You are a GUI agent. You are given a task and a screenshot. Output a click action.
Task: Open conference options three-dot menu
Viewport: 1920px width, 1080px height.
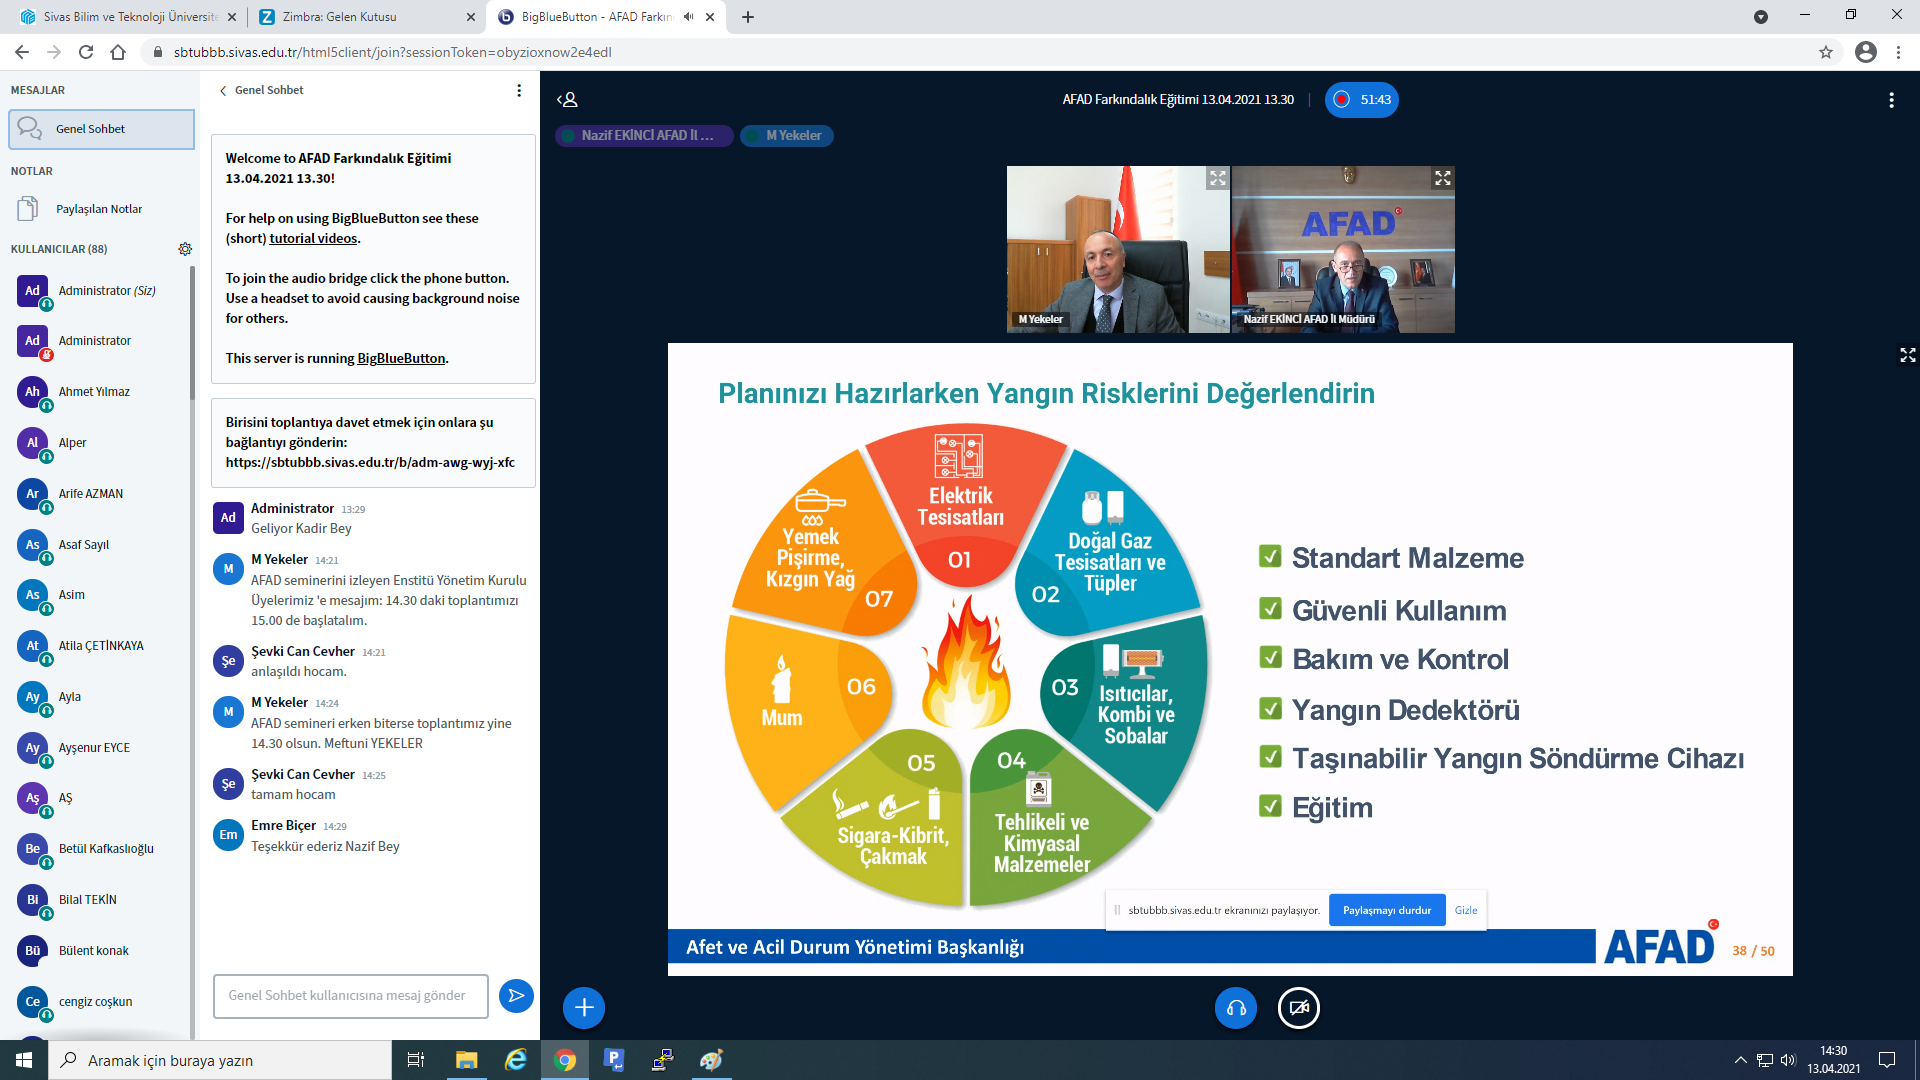pyautogui.click(x=1890, y=100)
